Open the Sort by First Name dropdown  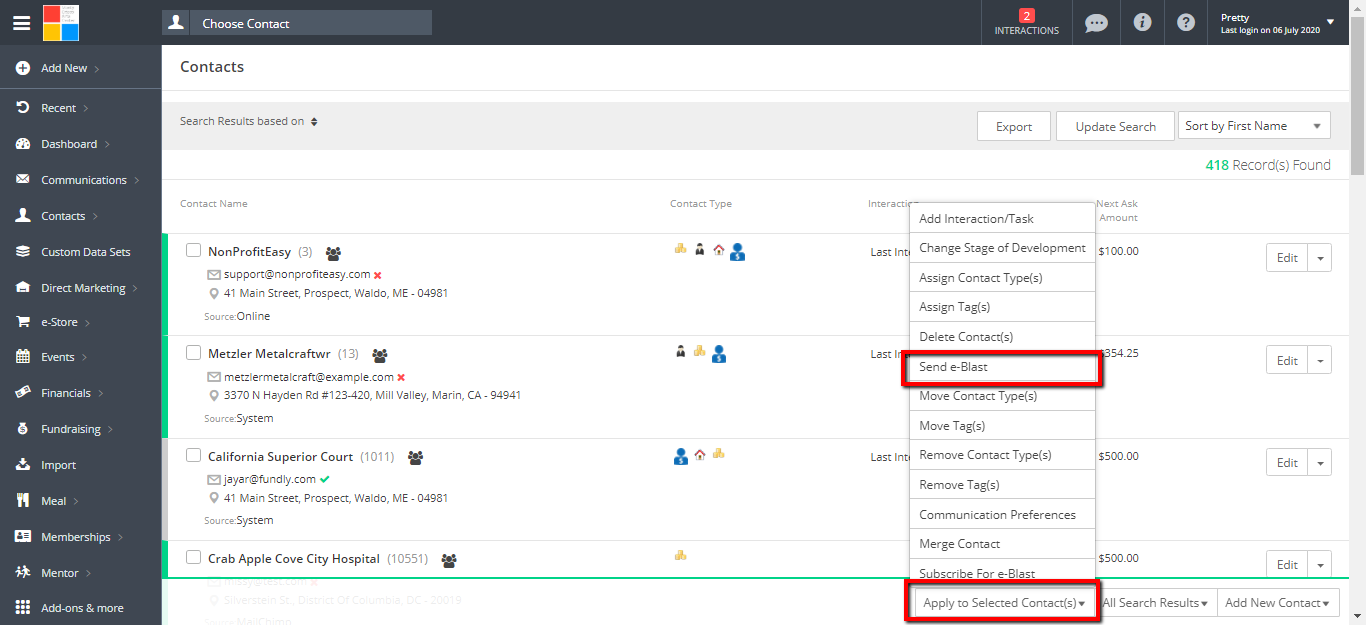(x=1254, y=126)
